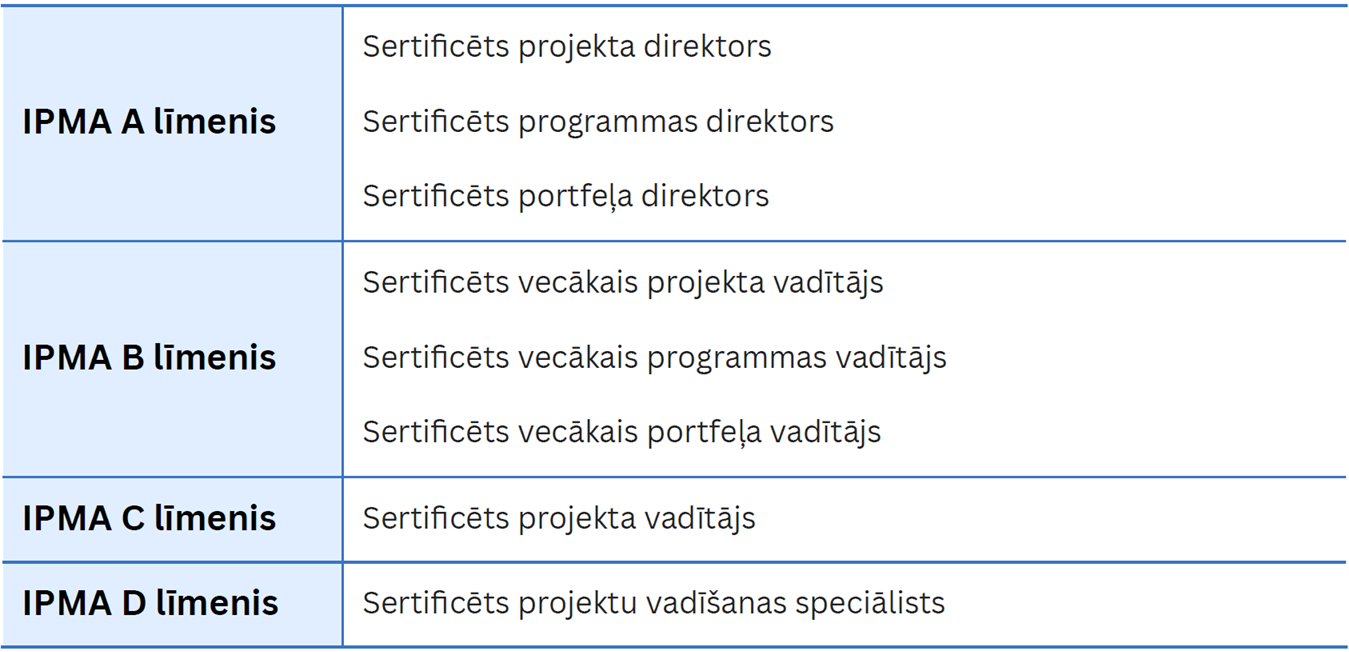Image resolution: width=1349 pixels, height=652 pixels.
Task: Click "Sertificēts projekta vadītājs" in C level row
Action: [558, 518]
